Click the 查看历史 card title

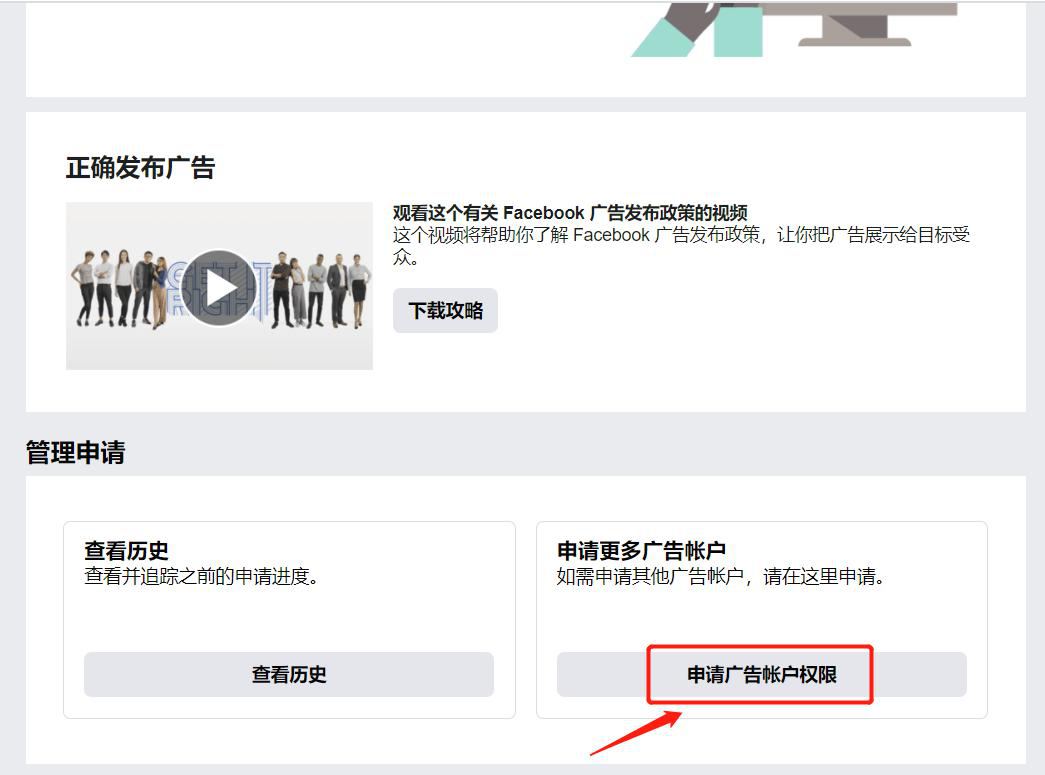pyautogui.click(x=127, y=550)
